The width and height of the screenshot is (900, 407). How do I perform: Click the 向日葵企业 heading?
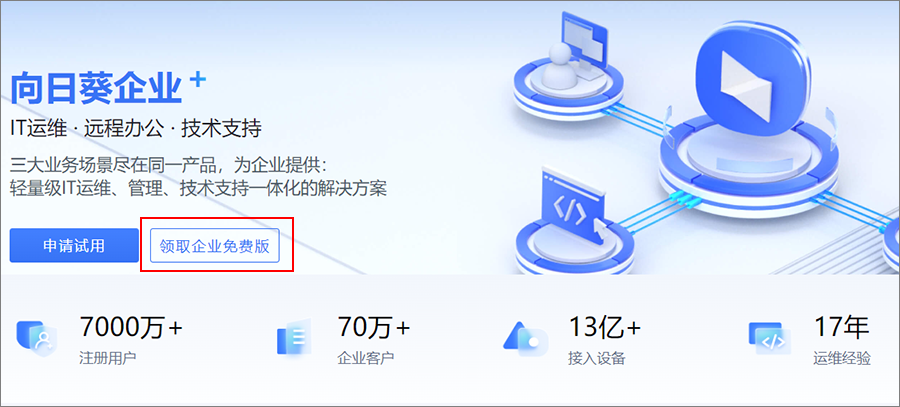coord(96,88)
